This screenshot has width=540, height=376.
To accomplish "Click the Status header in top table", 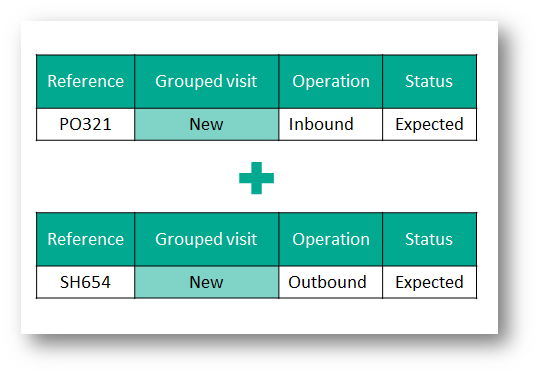I will pos(429,82).
